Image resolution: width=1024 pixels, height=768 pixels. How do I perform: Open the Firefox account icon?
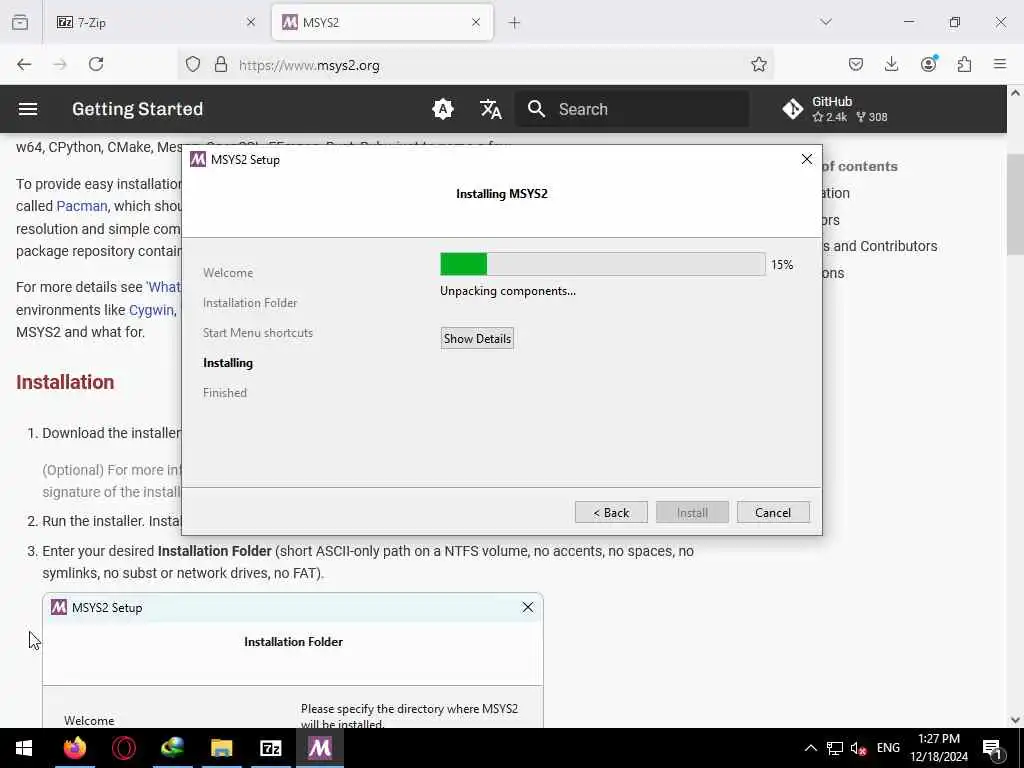(x=929, y=63)
